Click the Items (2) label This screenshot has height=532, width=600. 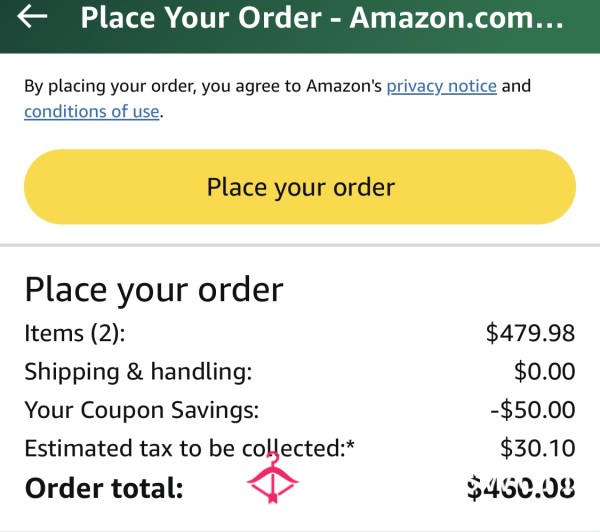[x=75, y=333]
